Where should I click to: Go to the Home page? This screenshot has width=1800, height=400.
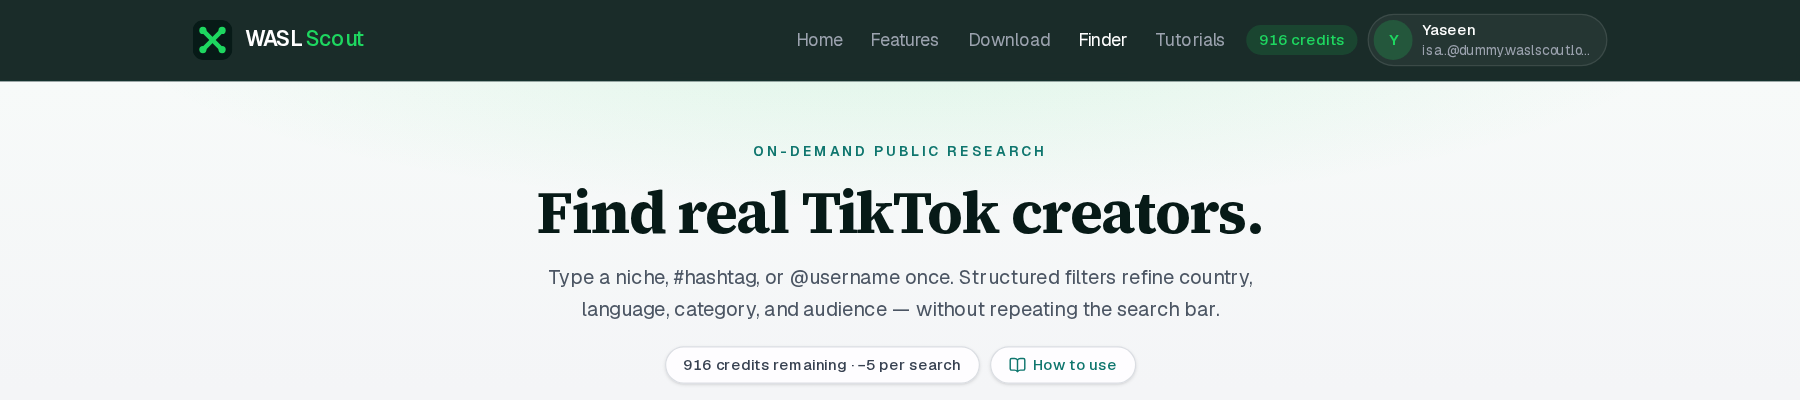click(819, 40)
